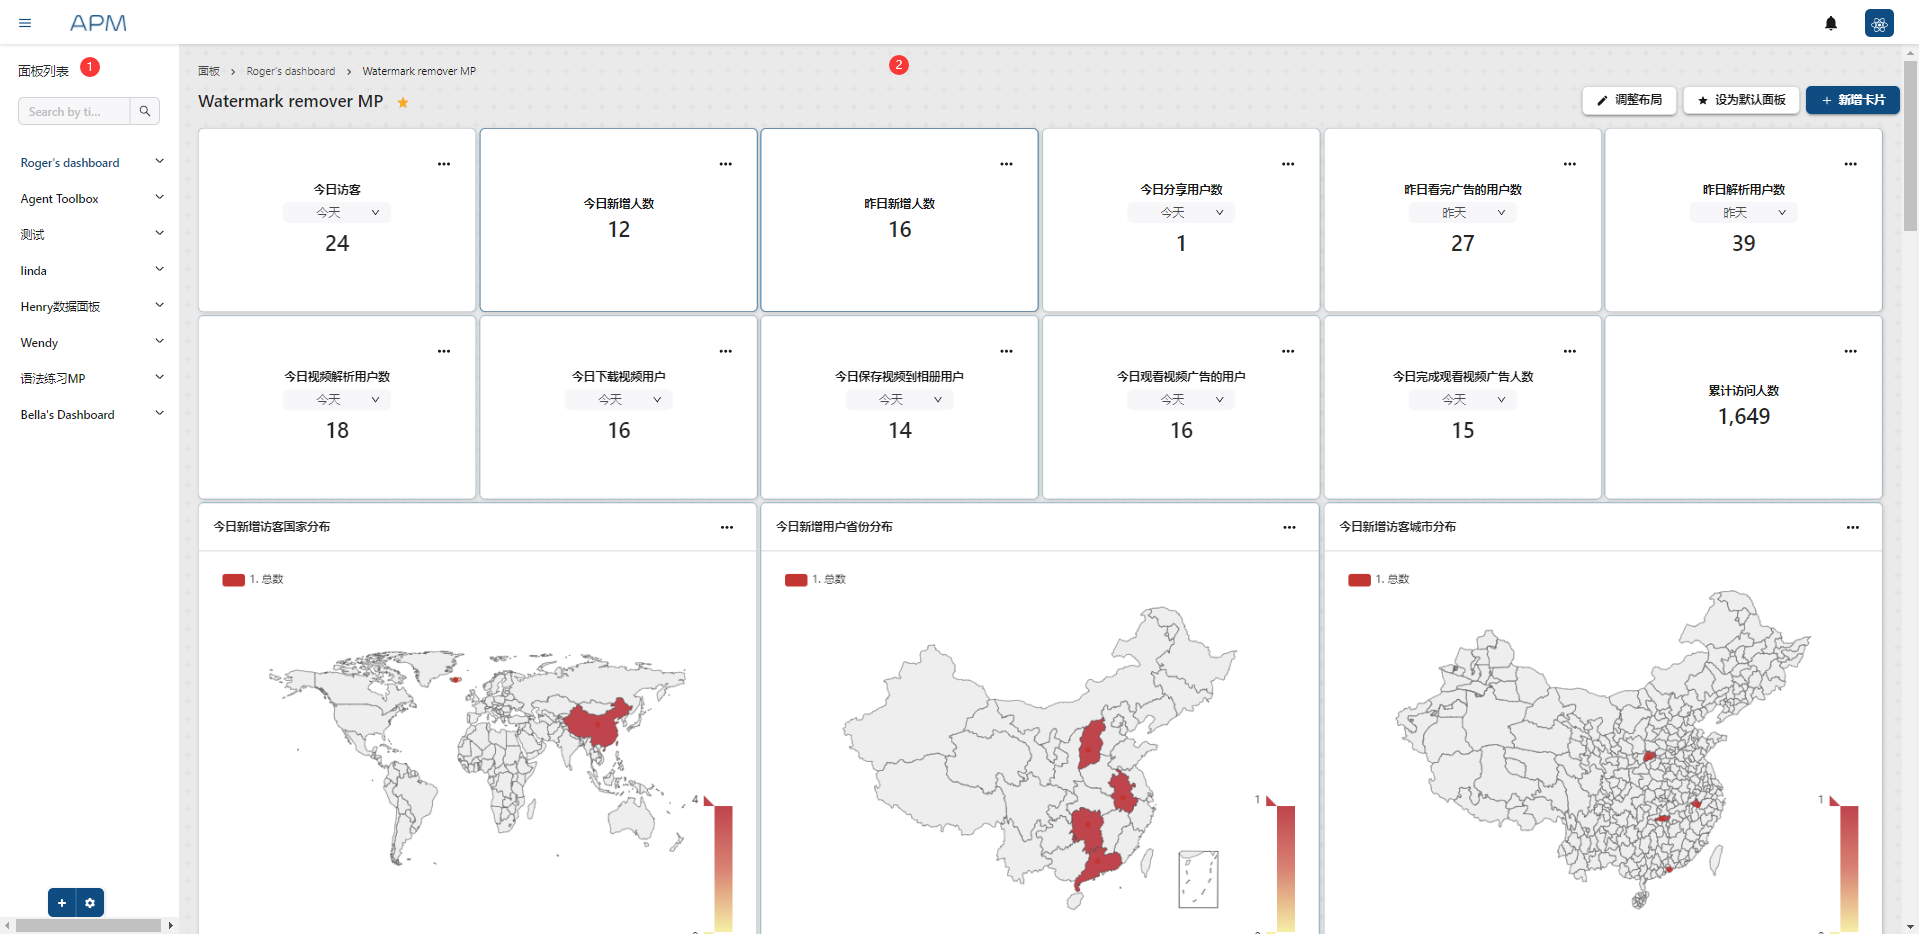Open more options on 今日新增访客国家分布 chart

coord(727,527)
